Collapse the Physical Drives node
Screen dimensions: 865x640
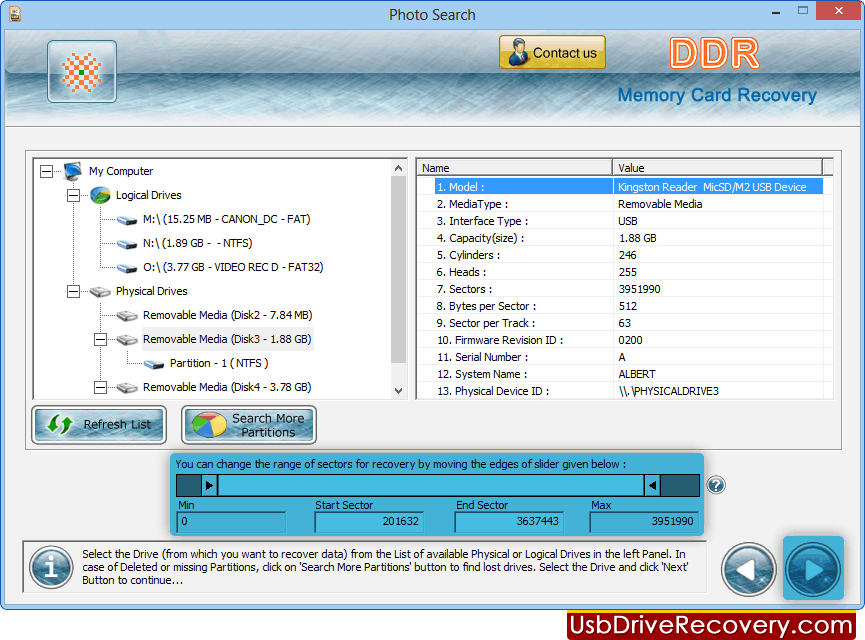pos(73,291)
